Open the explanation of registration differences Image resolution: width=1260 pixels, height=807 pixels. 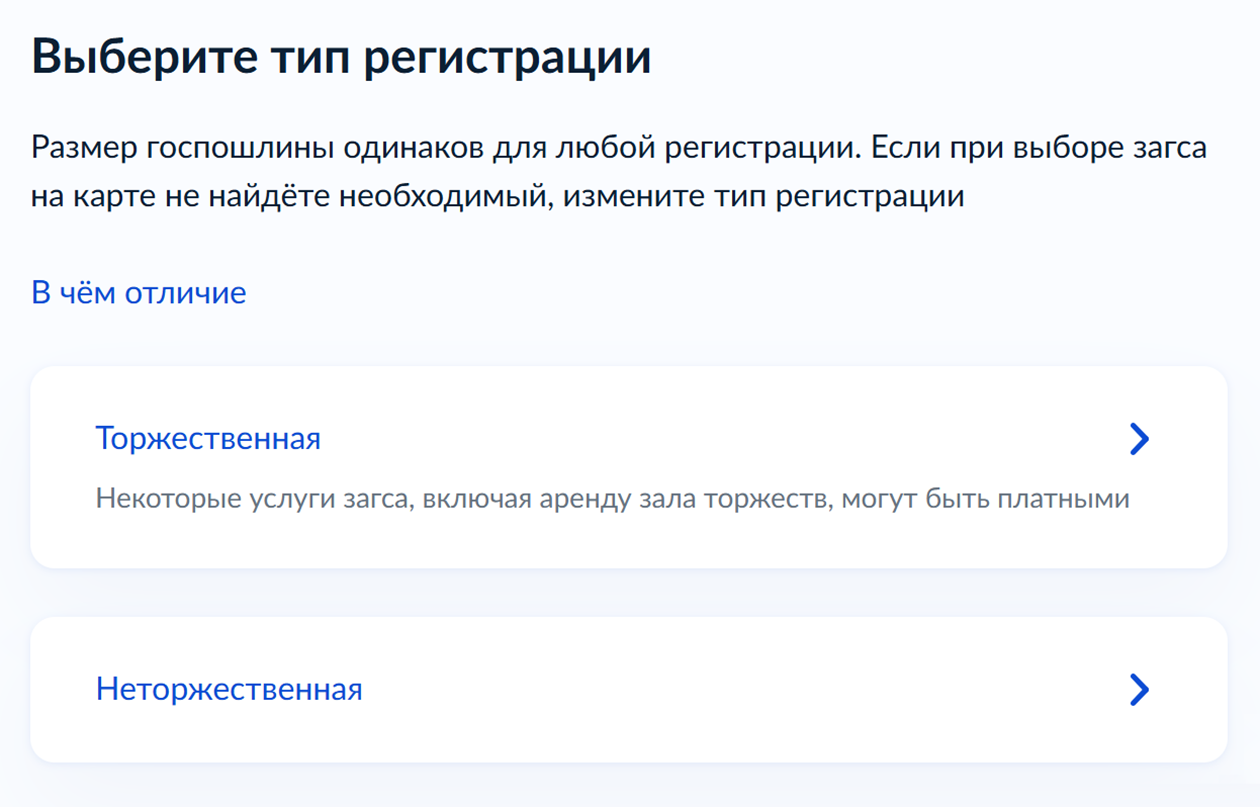pyautogui.click(x=138, y=292)
